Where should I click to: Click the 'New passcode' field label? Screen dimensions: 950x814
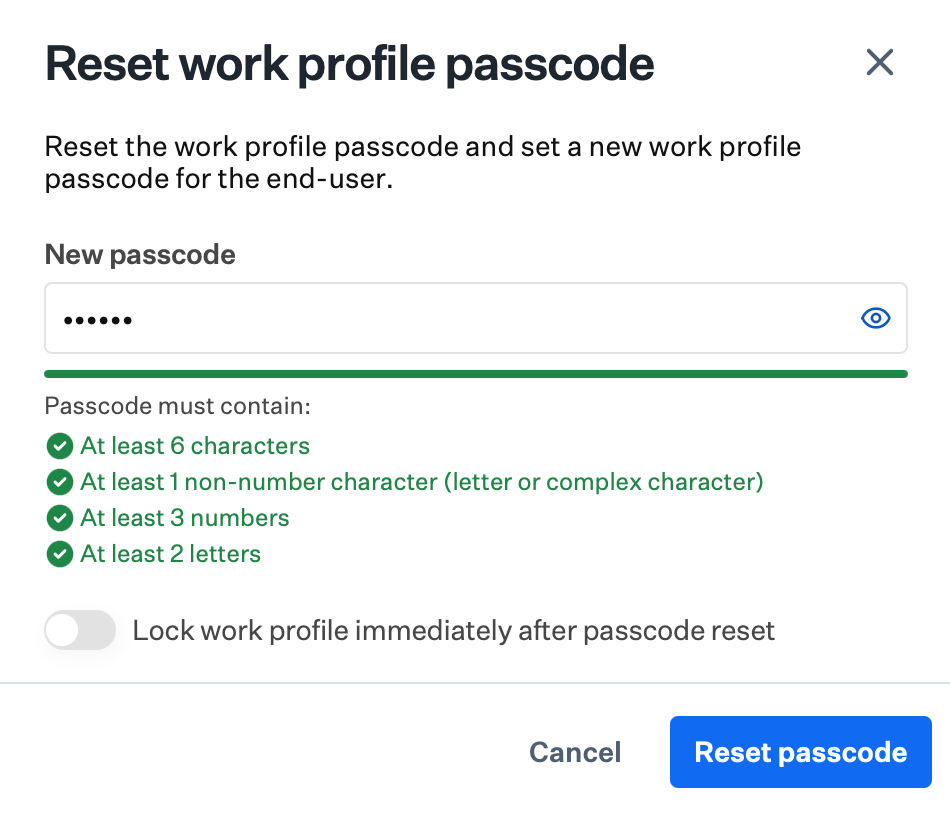point(140,255)
